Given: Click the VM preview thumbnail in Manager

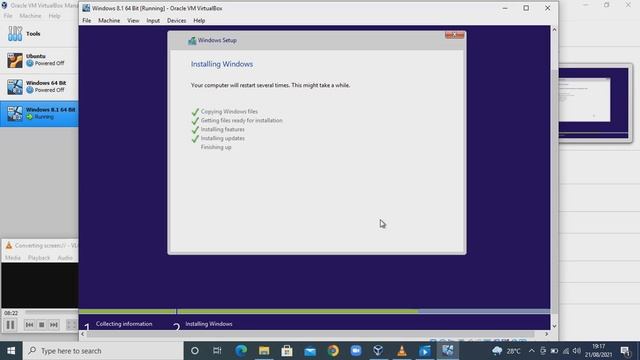Looking at the screenshot, I should coord(593,102).
